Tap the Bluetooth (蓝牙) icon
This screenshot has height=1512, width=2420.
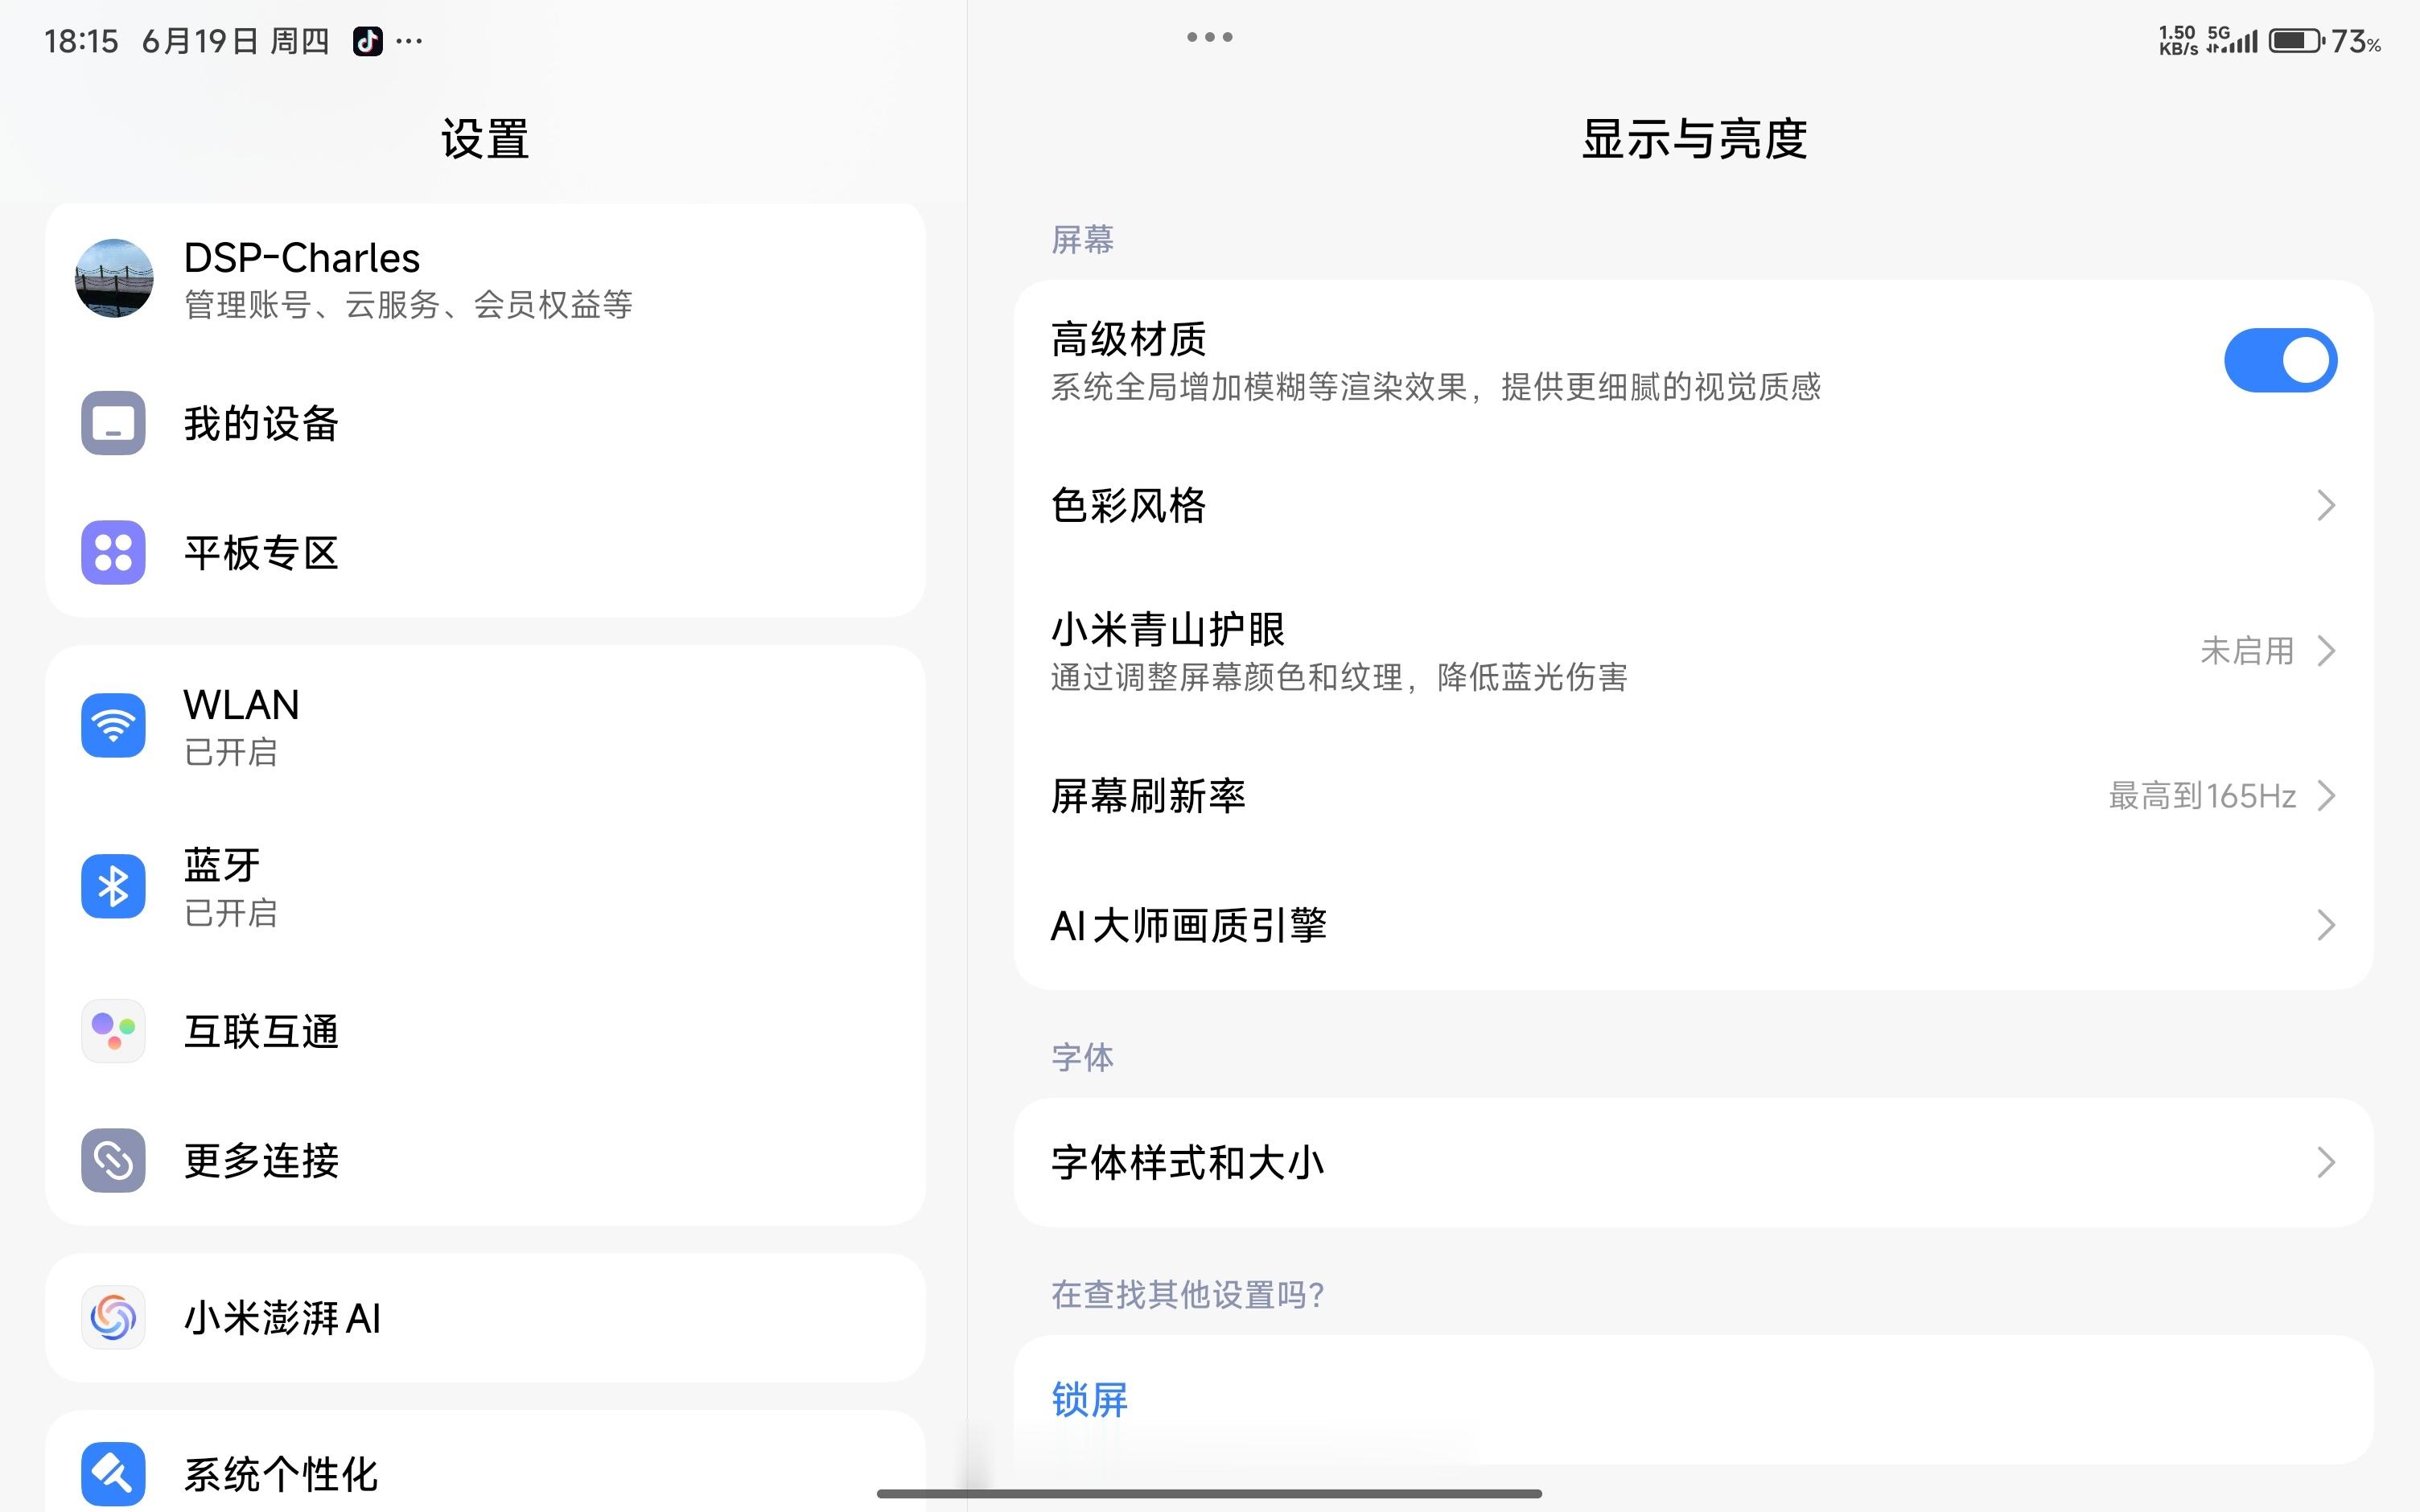pyautogui.click(x=113, y=886)
